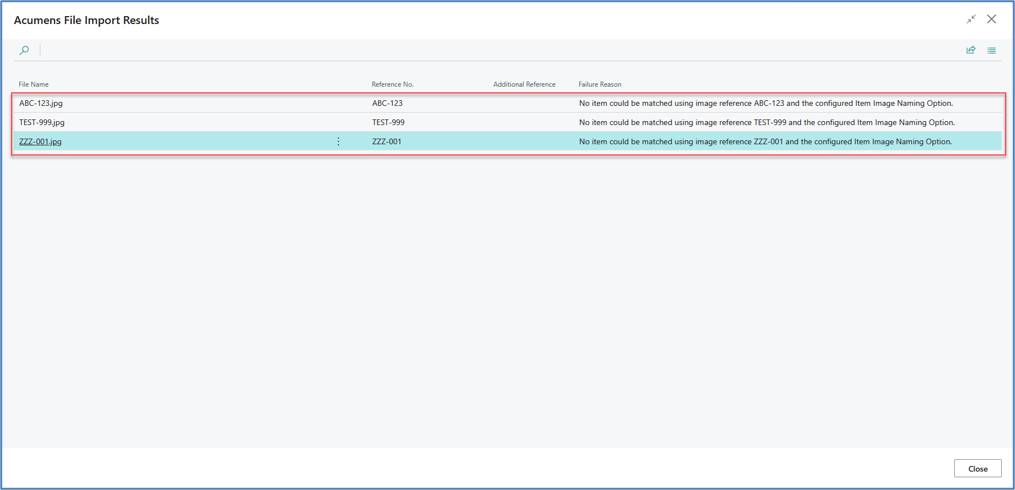The width and height of the screenshot is (1015, 490).
Task: Open the Additional Reference column header
Action: 524,84
